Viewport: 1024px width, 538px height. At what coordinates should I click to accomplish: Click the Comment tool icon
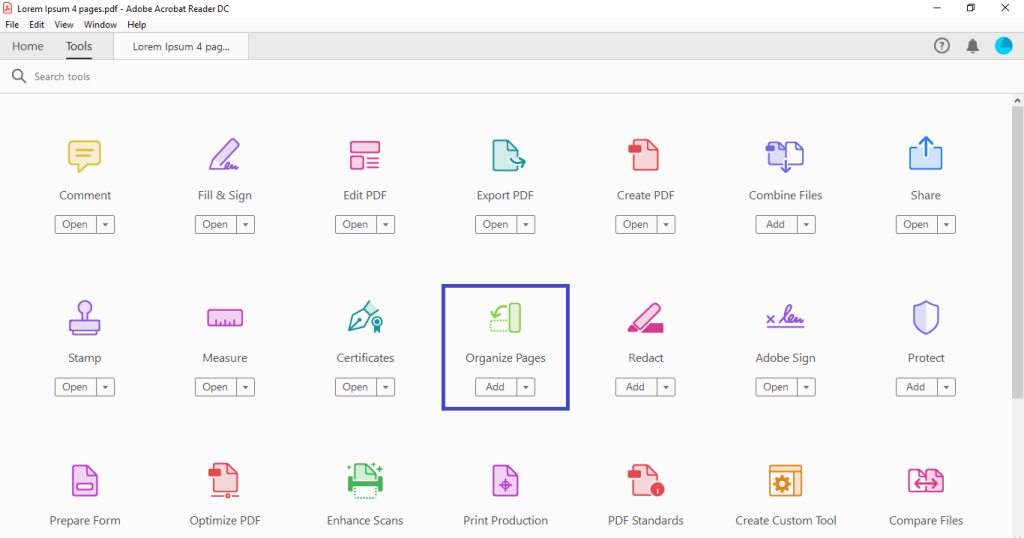[x=84, y=156]
